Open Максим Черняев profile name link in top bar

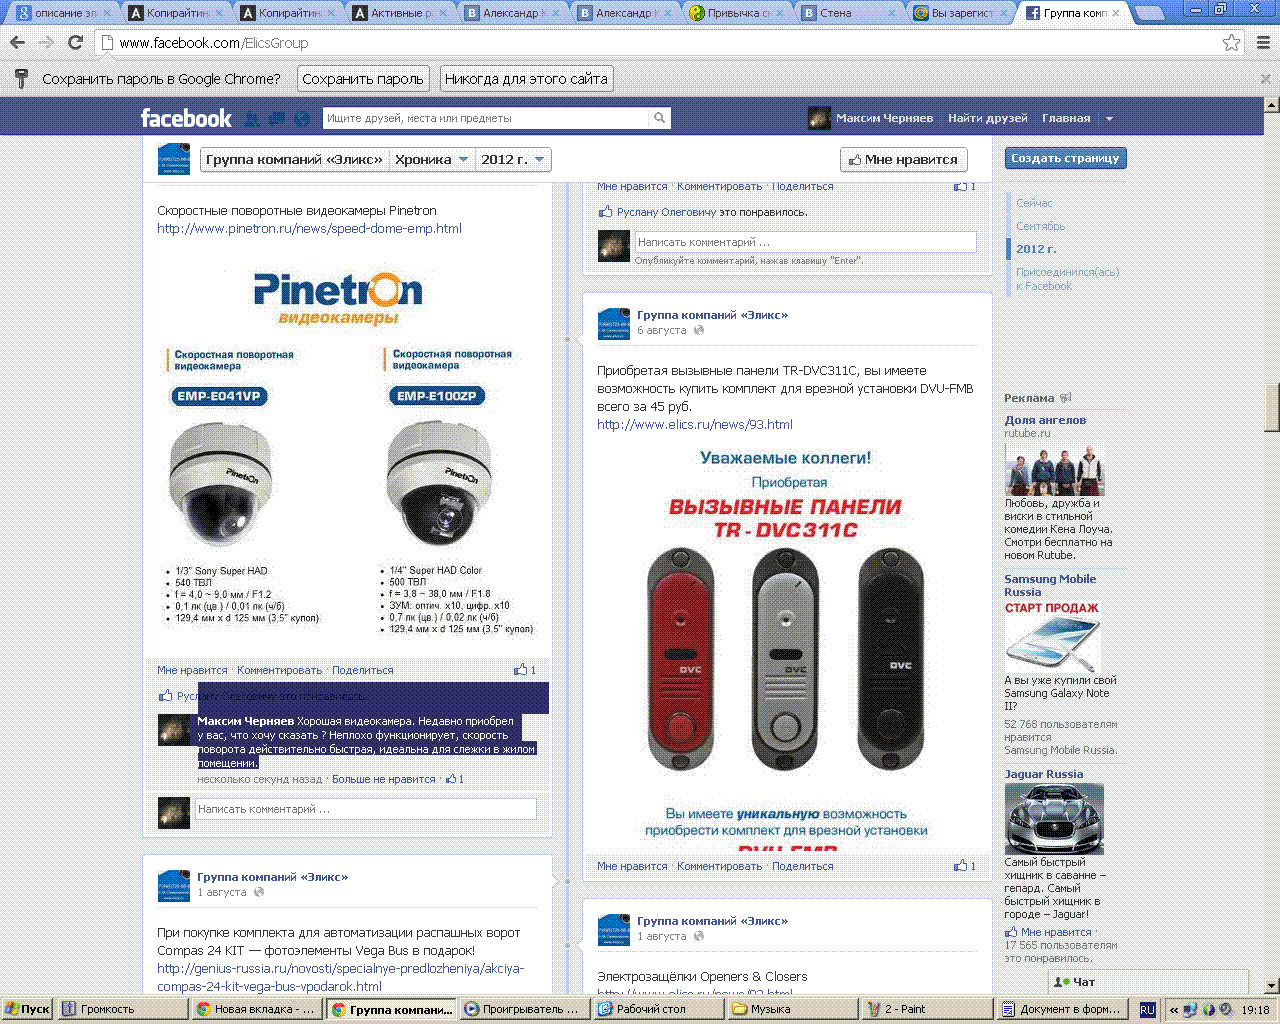[884, 118]
